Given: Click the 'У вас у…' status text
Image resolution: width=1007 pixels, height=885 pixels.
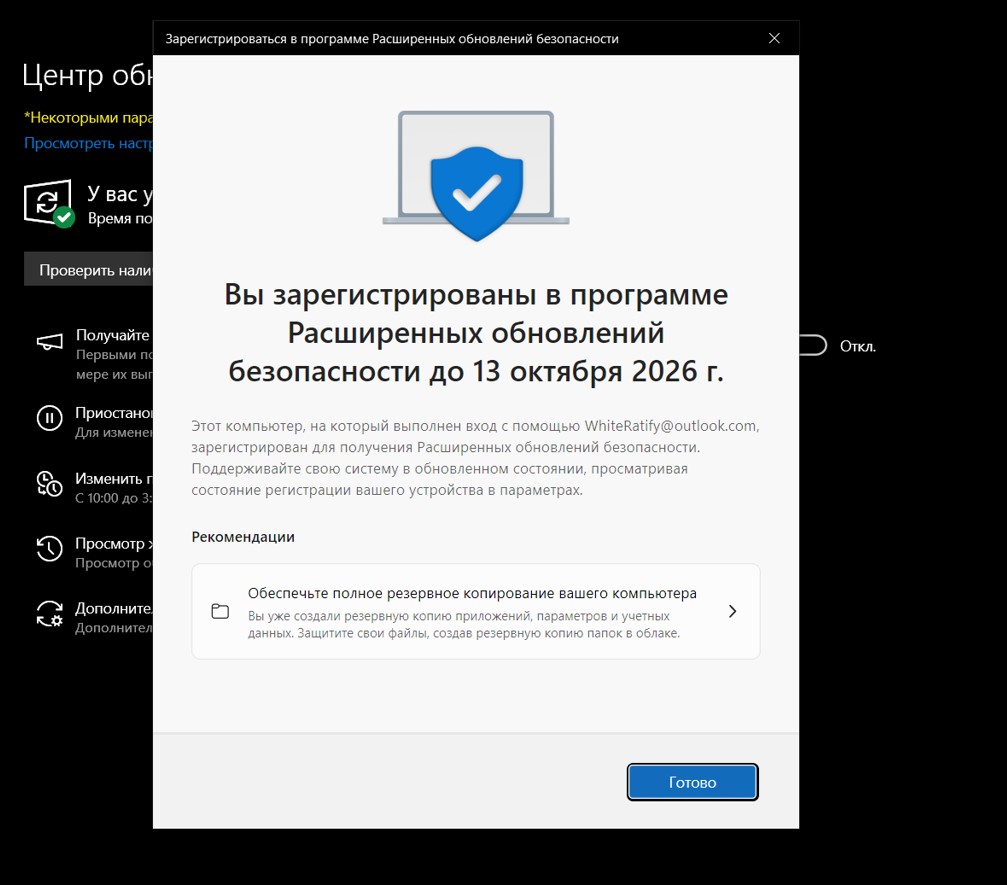Looking at the screenshot, I should (x=120, y=194).
